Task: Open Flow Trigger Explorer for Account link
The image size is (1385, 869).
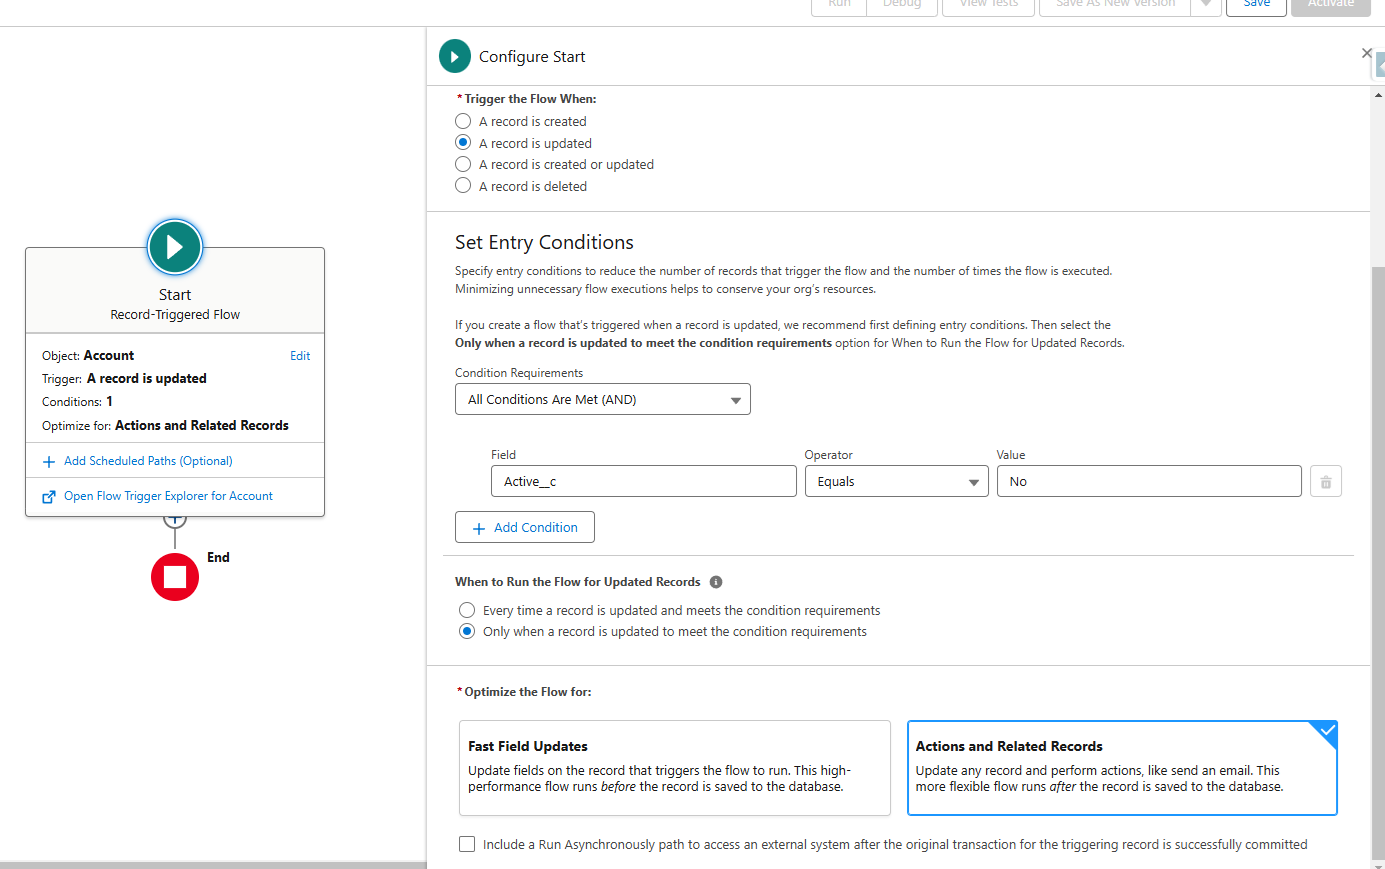Action: click(168, 496)
